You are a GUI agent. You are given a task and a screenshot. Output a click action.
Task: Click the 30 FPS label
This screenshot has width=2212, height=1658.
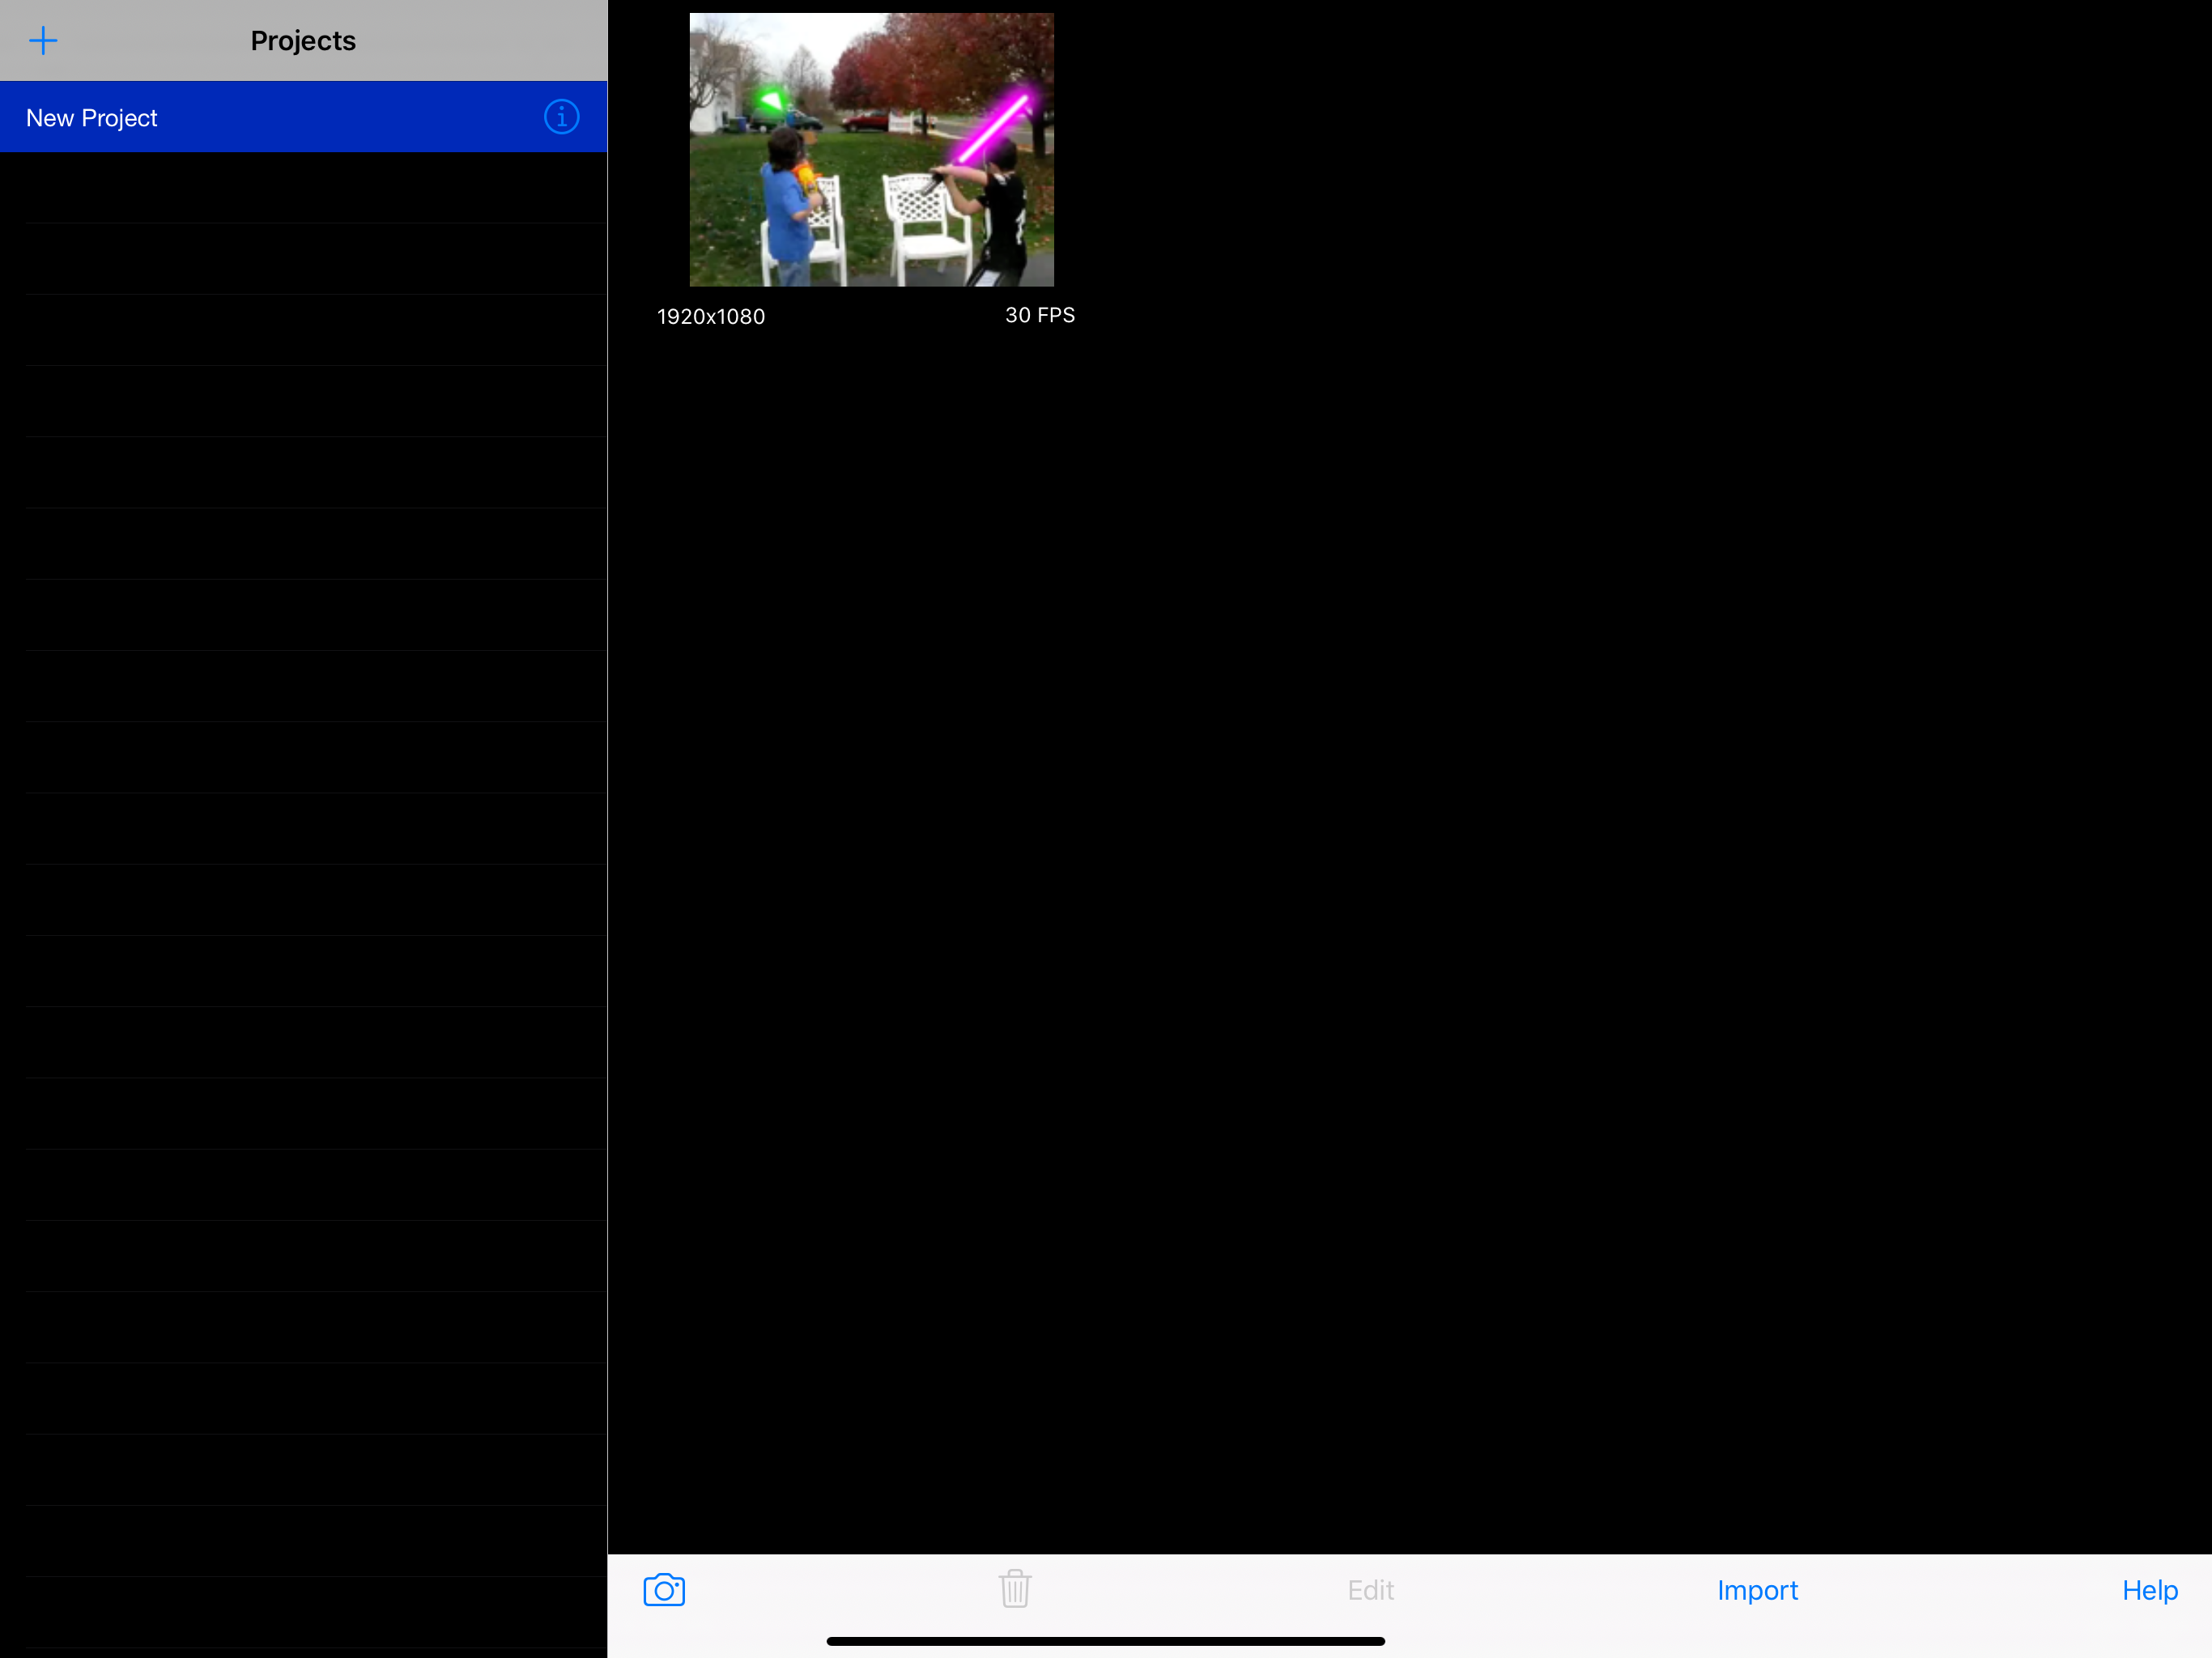[x=1040, y=315]
